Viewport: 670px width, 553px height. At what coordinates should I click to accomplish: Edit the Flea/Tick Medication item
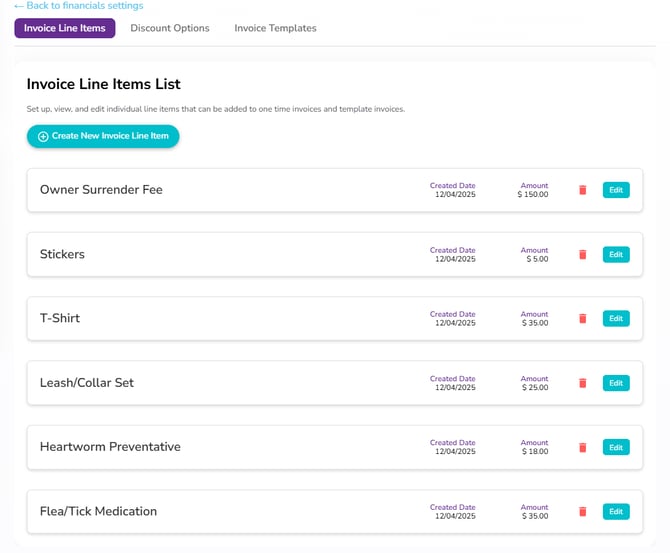point(616,512)
